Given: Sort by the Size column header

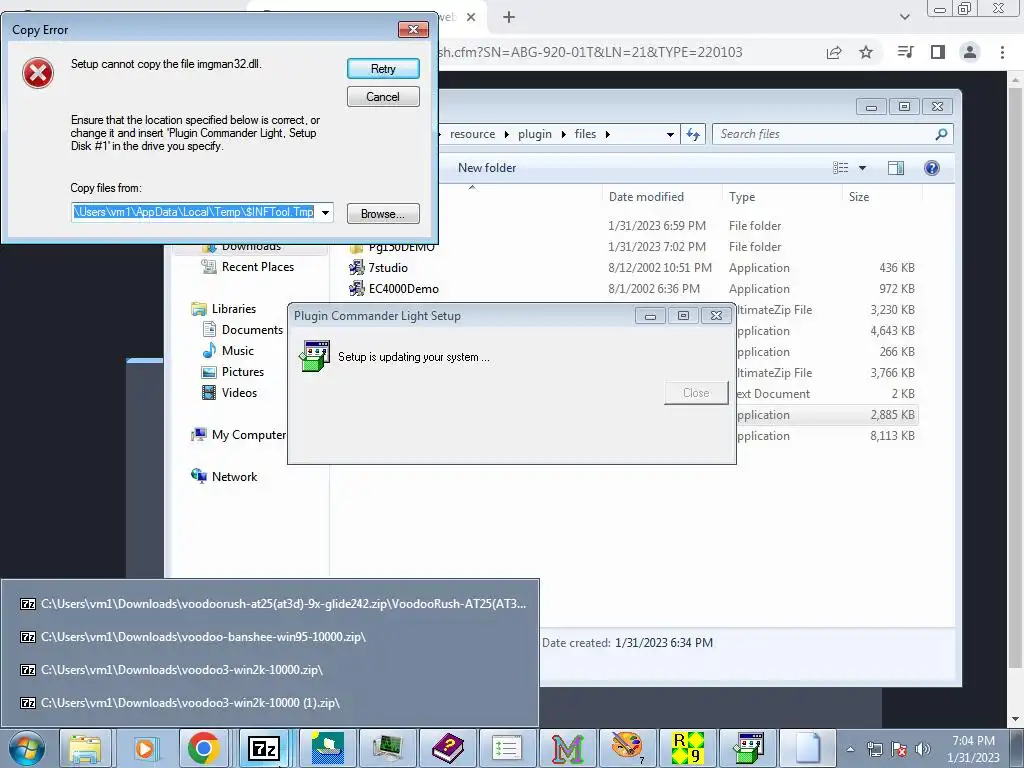Looking at the screenshot, I should 859,197.
